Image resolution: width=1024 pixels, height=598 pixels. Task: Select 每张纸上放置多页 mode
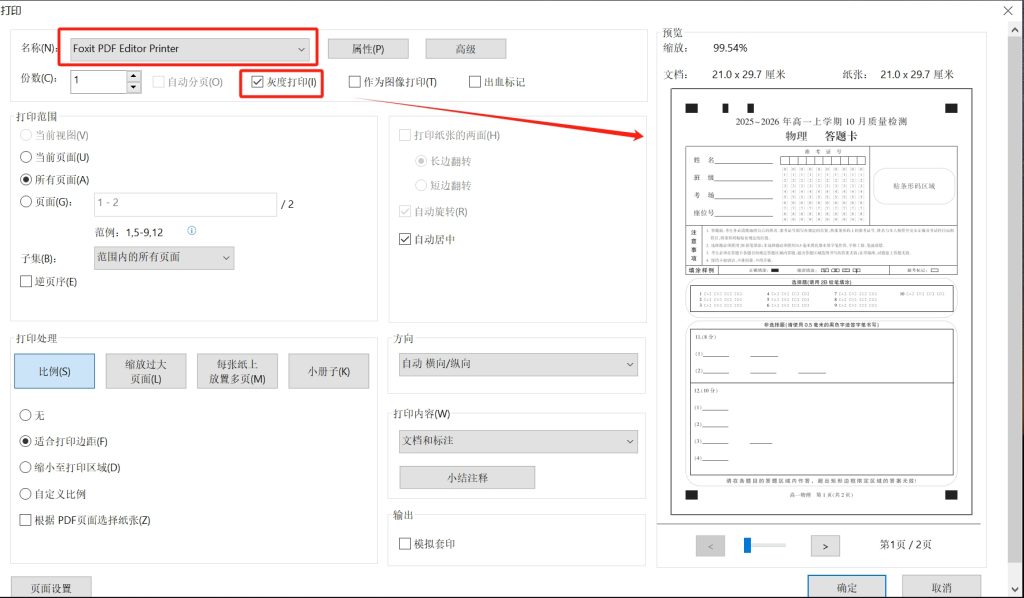tap(233, 371)
